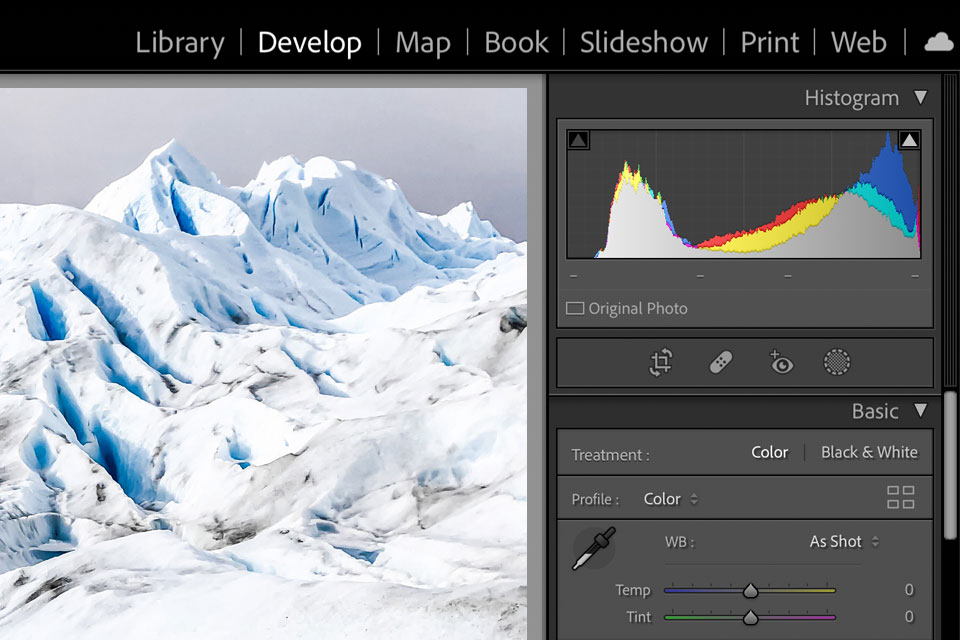Open the Book module
The height and width of the screenshot is (640, 960).
tap(516, 43)
